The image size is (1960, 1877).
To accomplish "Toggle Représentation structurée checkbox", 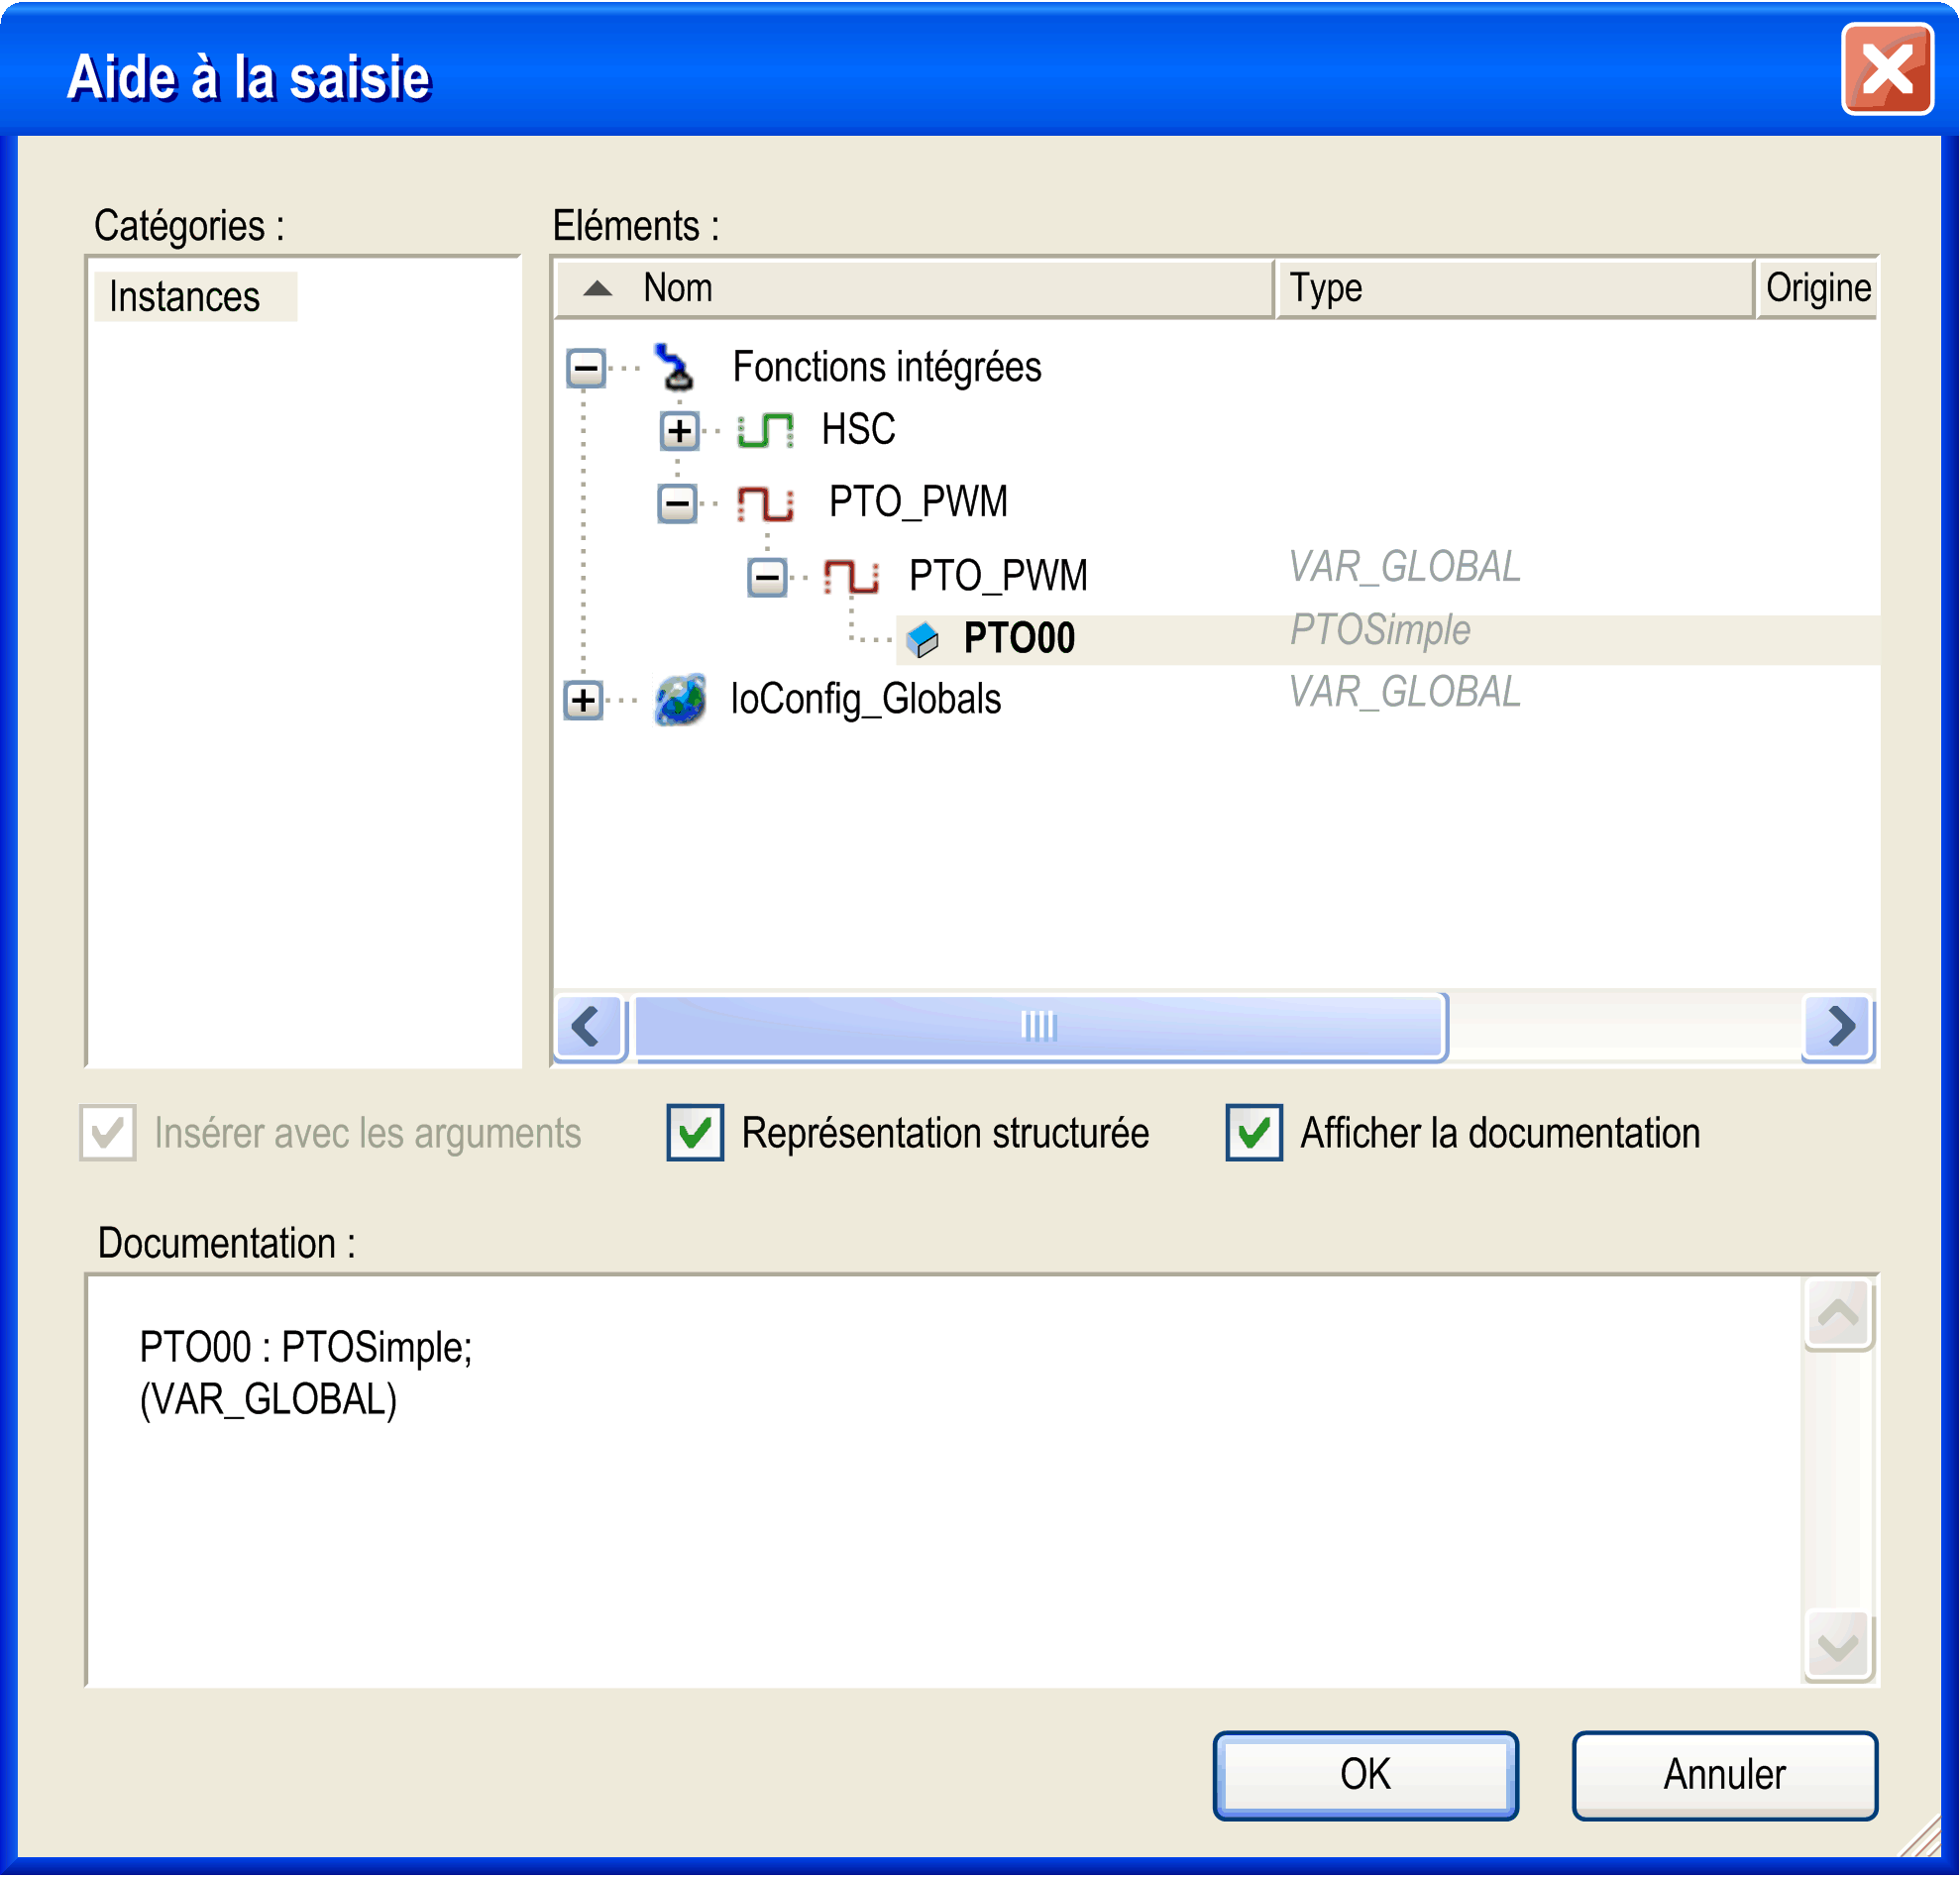I will coord(695,1133).
